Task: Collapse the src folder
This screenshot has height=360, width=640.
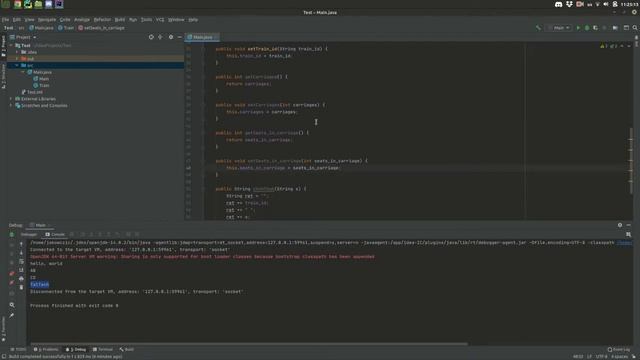Action: (x=17, y=65)
